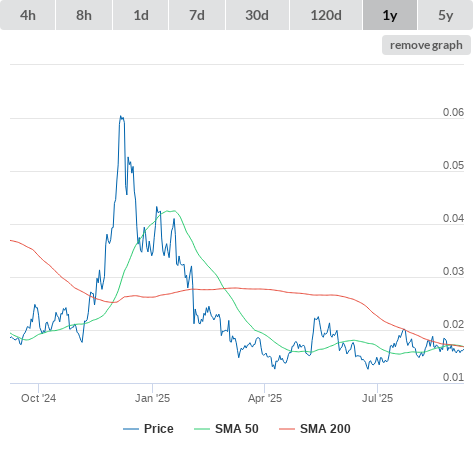This screenshot has width=474, height=455.
Task: Click the Apr '25 x-axis label
Action: [x=265, y=398]
